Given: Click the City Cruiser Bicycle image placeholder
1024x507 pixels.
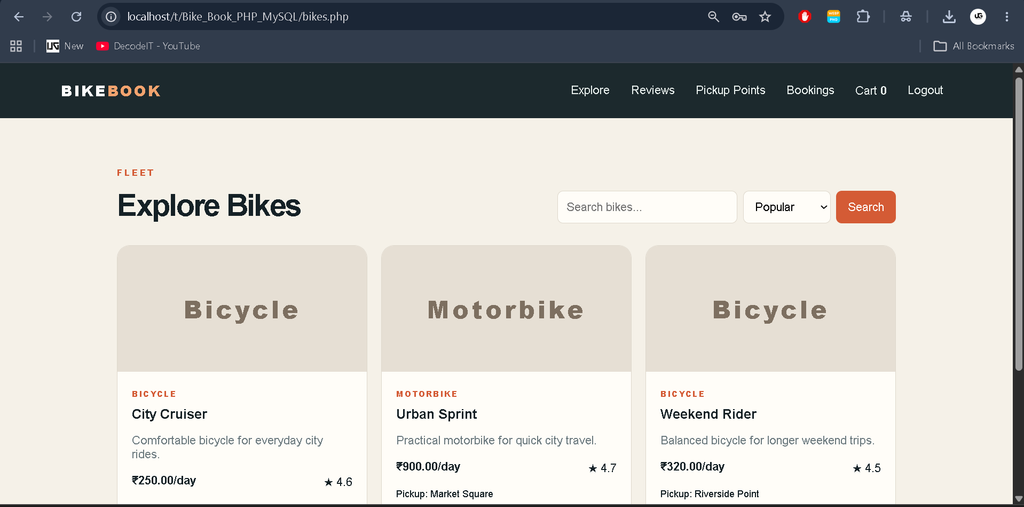Looking at the screenshot, I should [242, 308].
